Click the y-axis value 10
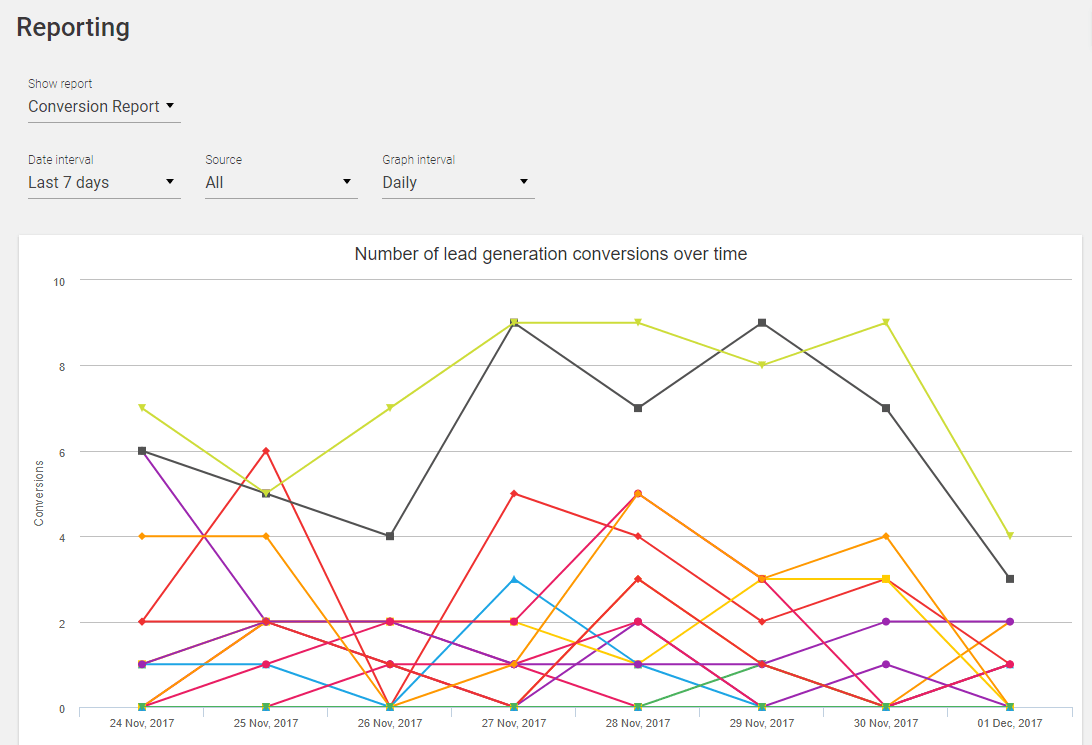 click(59, 282)
